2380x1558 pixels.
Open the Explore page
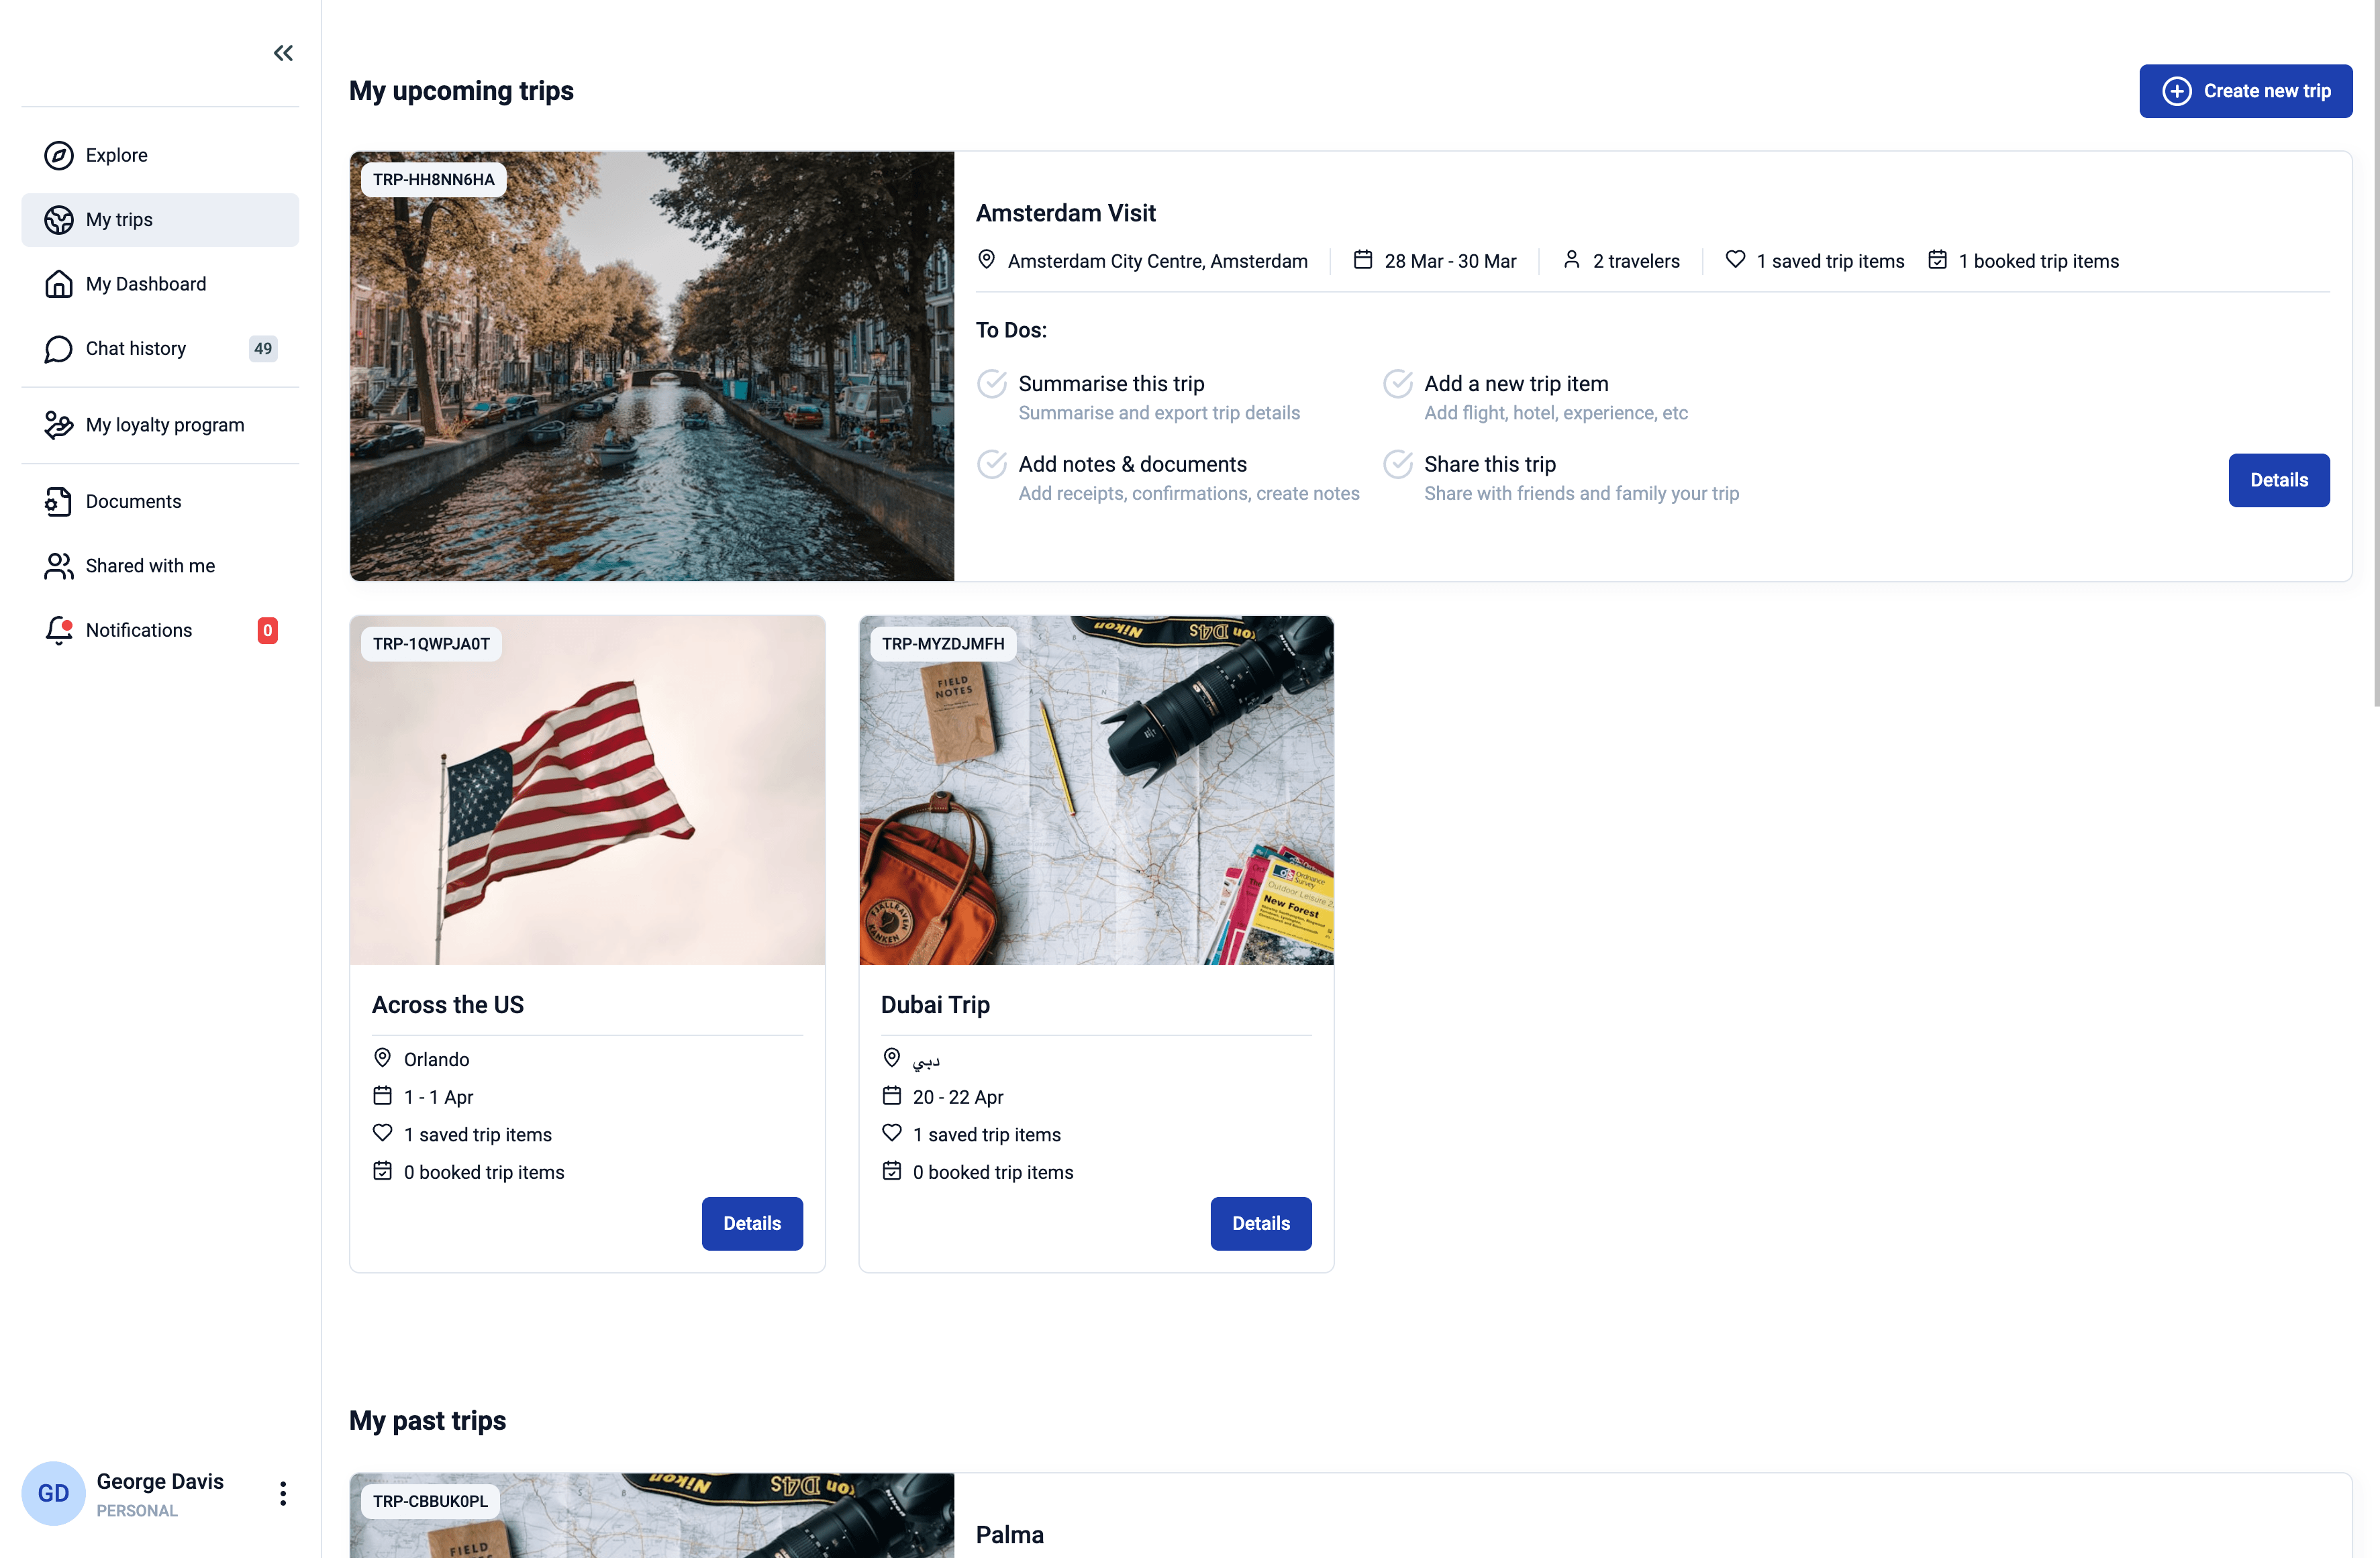(x=160, y=155)
